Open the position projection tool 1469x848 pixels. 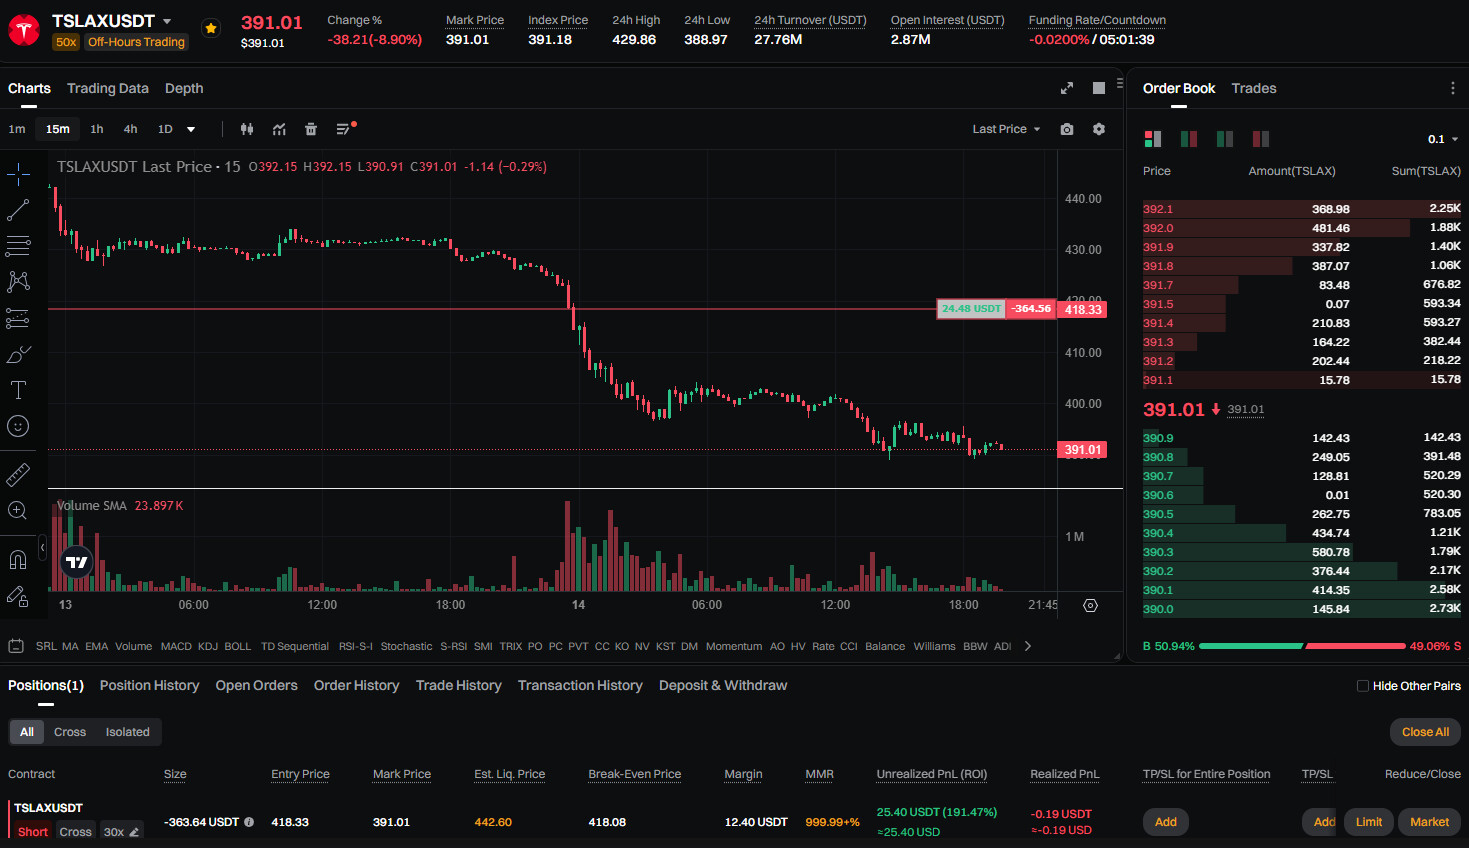tap(18, 318)
